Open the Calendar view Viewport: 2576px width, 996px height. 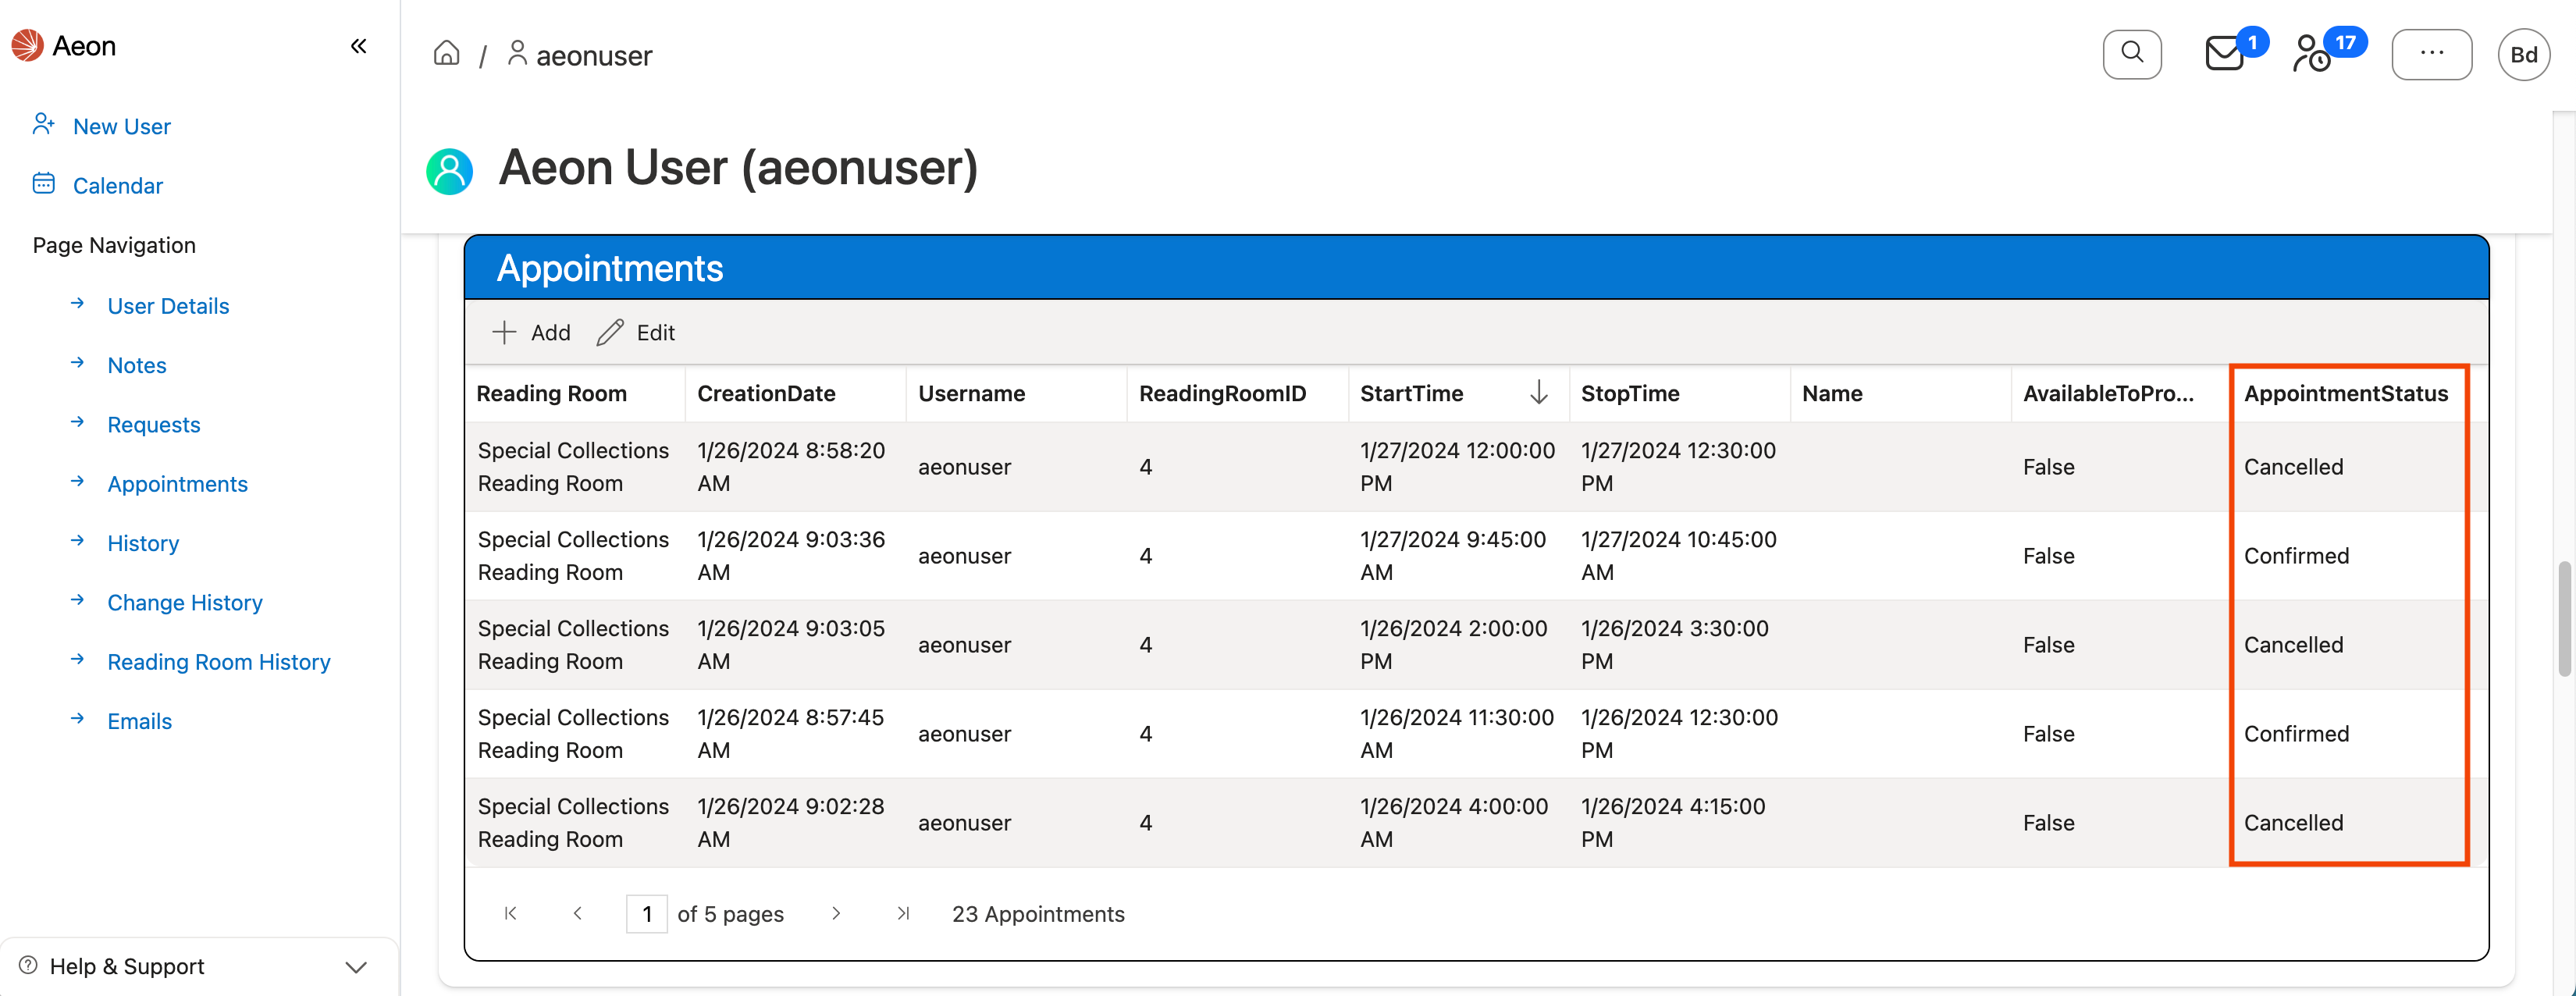(x=117, y=185)
